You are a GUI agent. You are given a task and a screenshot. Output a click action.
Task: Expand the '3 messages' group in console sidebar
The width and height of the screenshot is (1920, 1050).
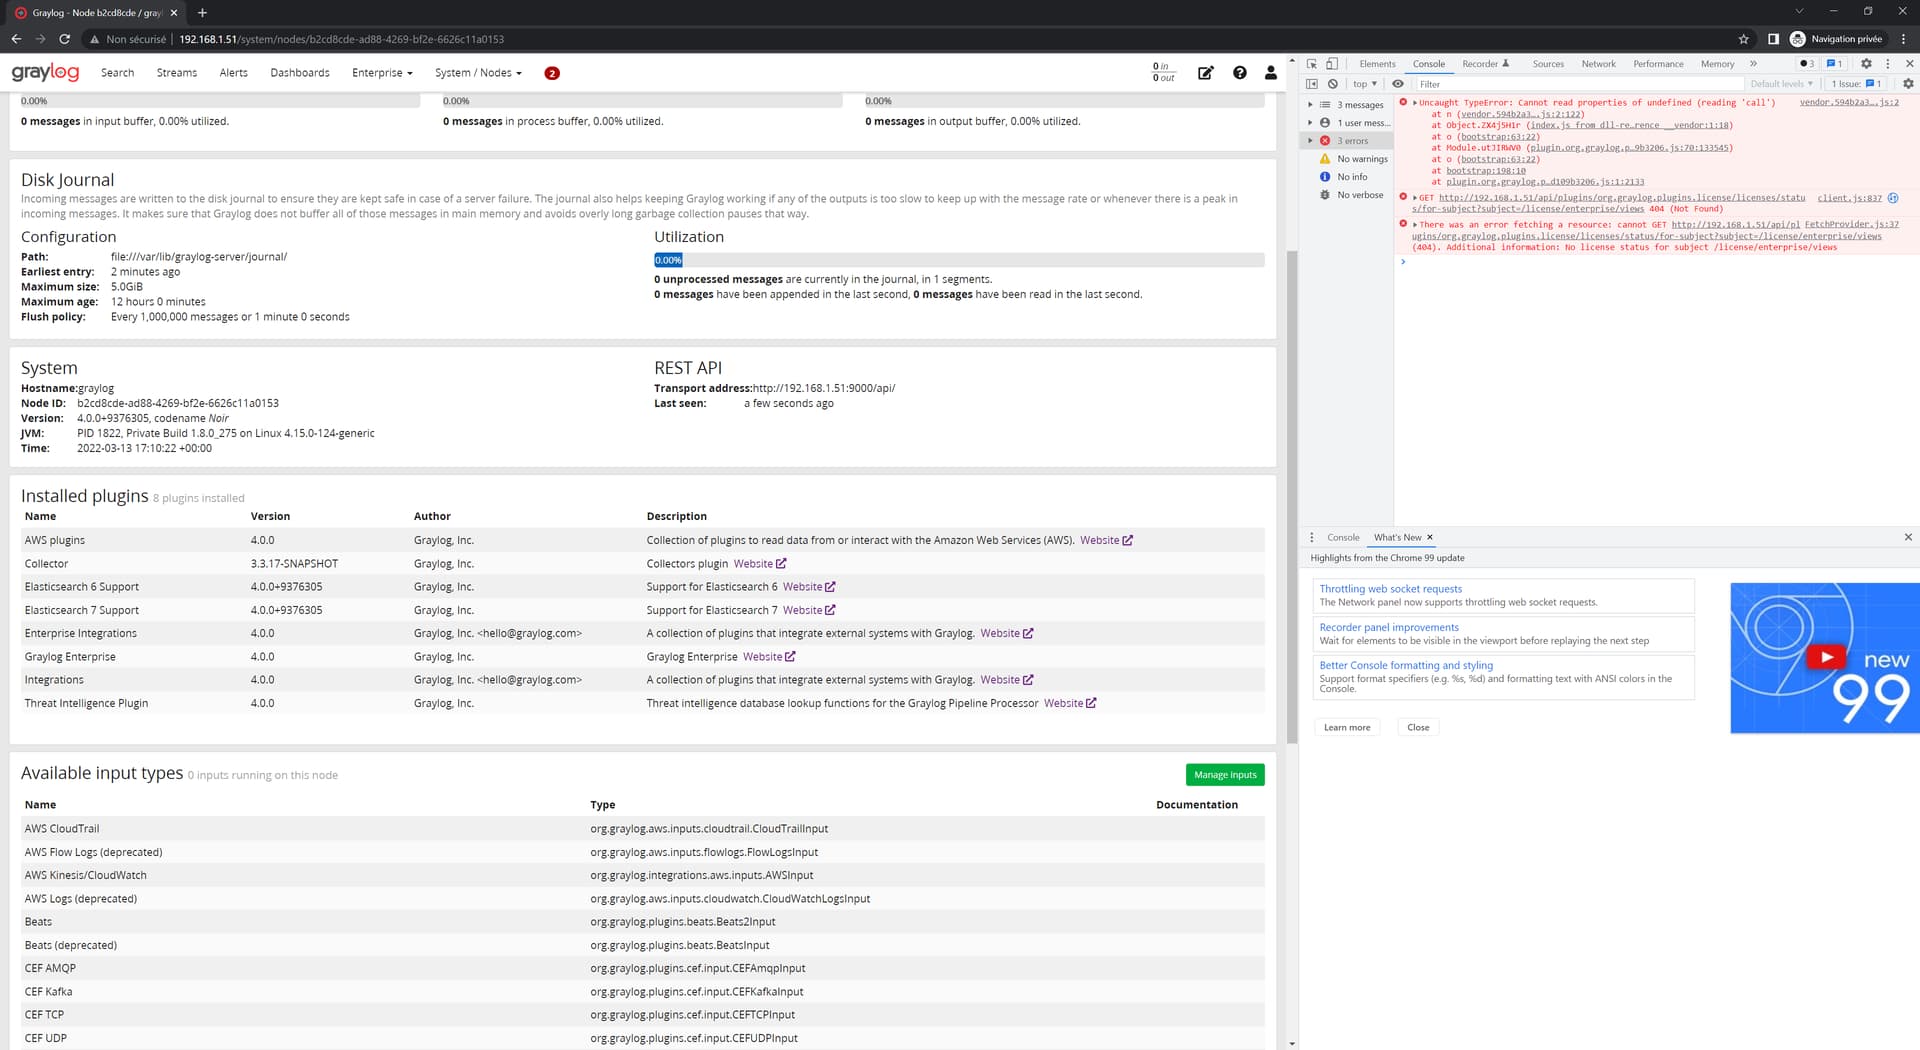[x=1310, y=105]
